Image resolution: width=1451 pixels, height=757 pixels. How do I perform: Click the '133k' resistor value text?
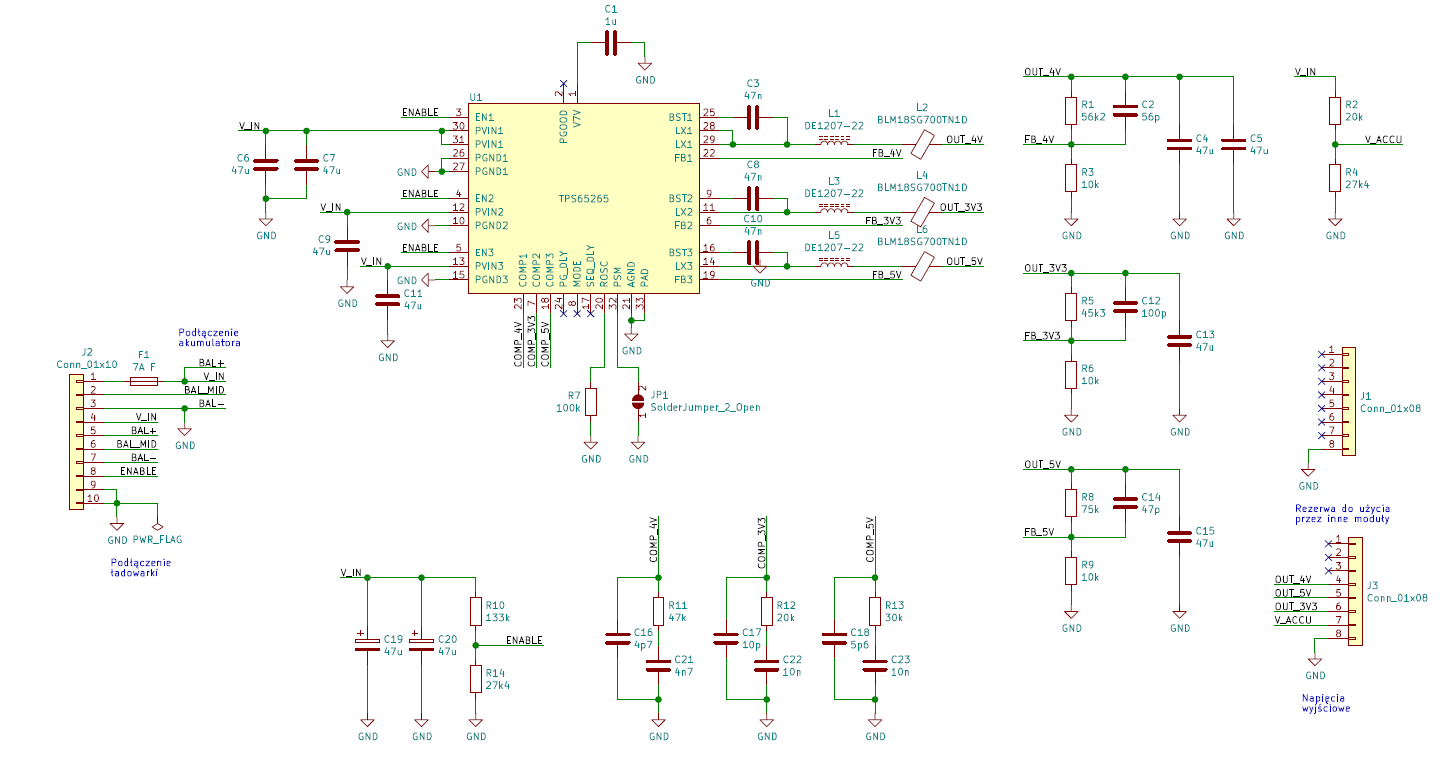click(498, 619)
